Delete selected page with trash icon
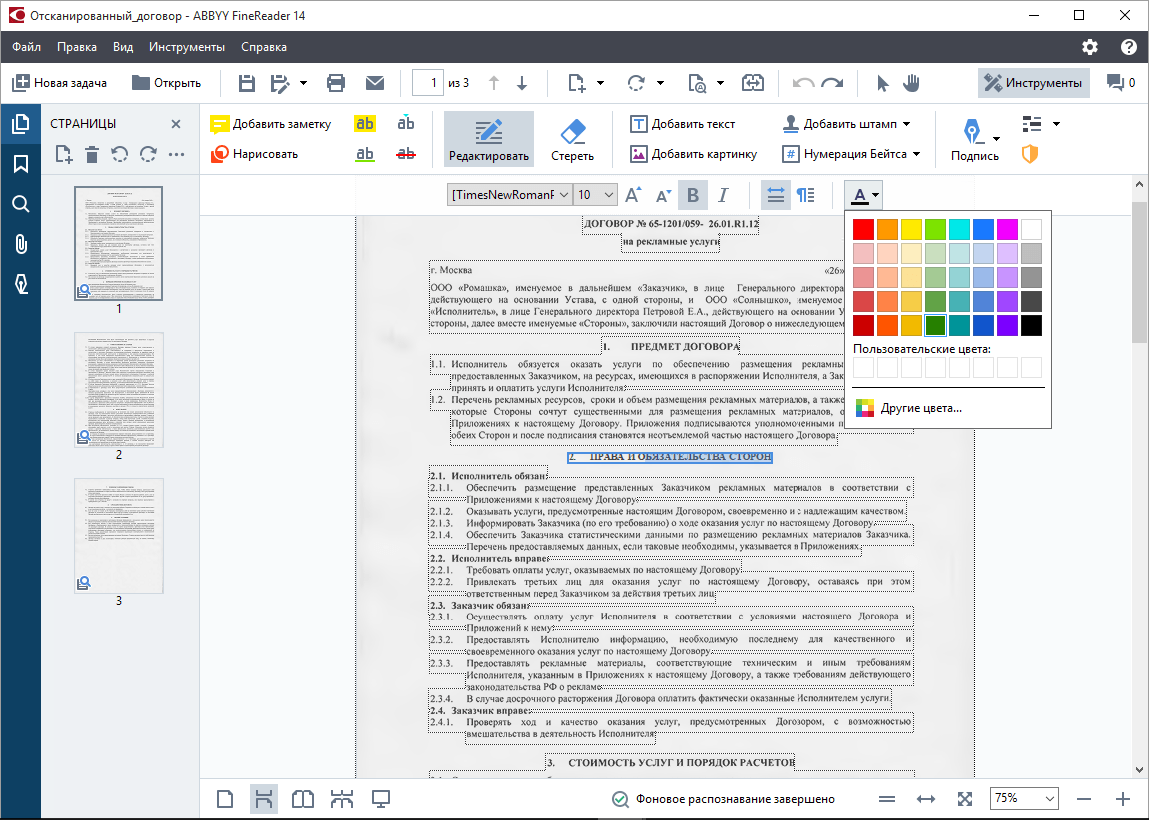1149x820 pixels. pyautogui.click(x=92, y=154)
